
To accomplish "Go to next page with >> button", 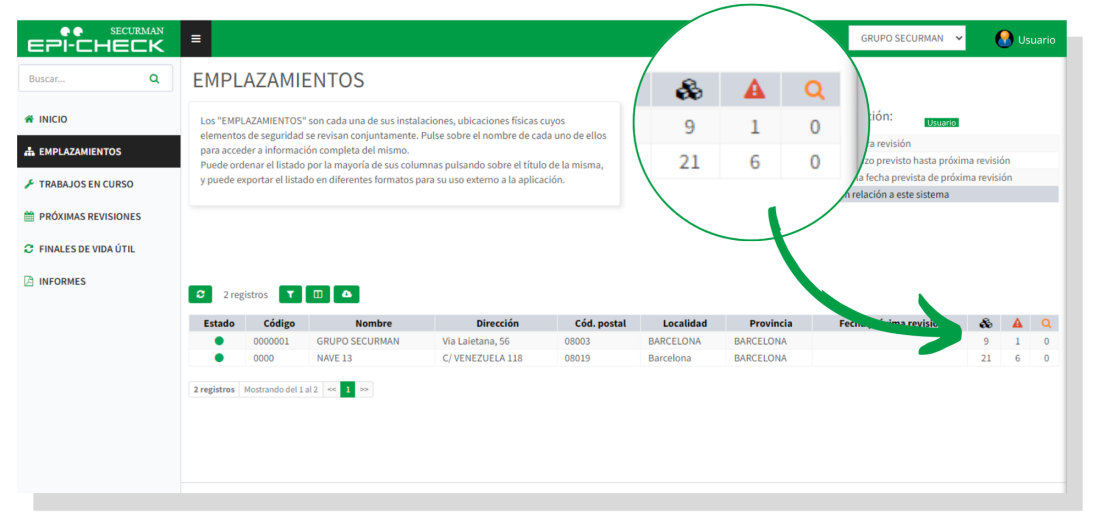I will 364,389.
